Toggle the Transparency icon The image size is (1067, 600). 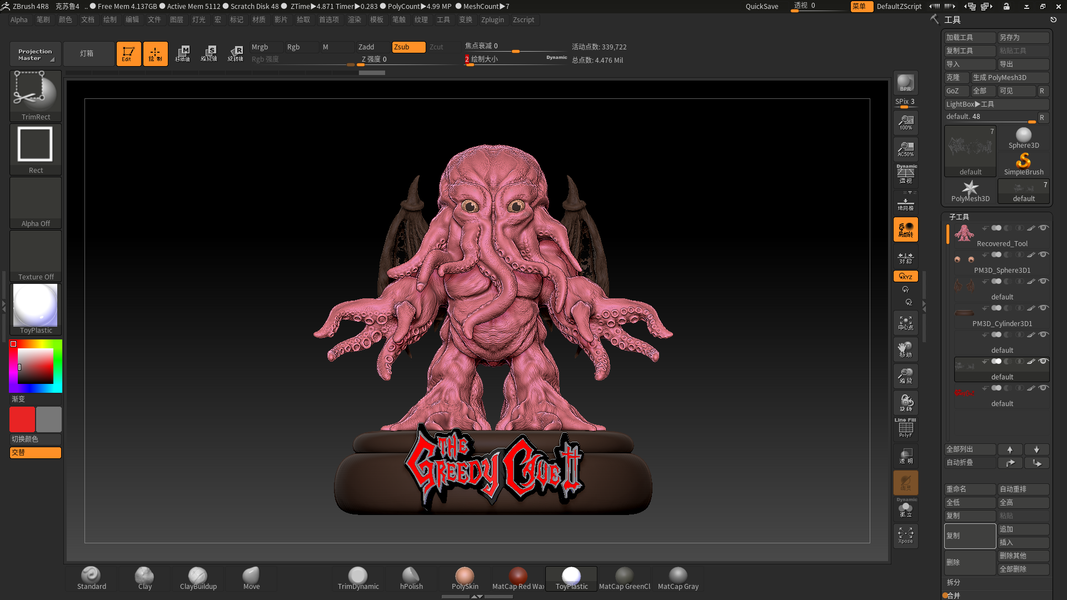tap(905, 456)
